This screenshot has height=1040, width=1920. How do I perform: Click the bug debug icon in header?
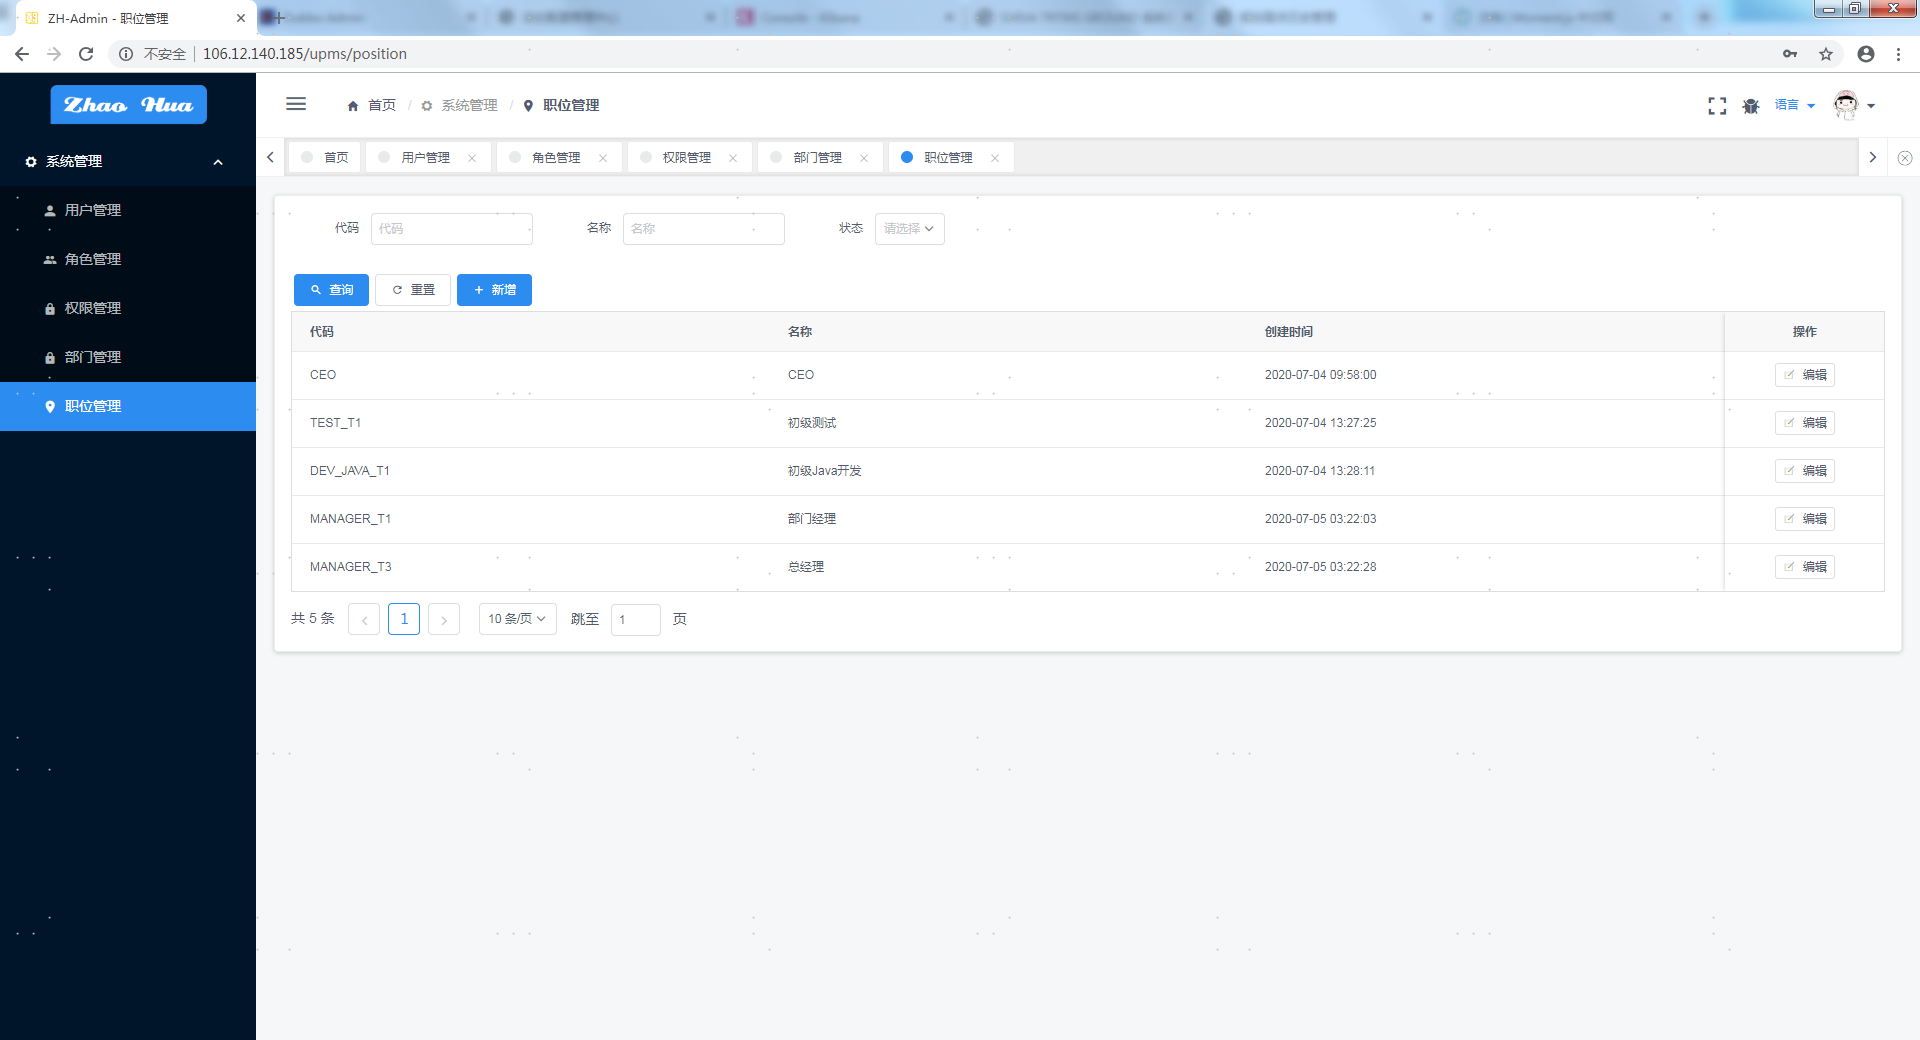[x=1751, y=106]
